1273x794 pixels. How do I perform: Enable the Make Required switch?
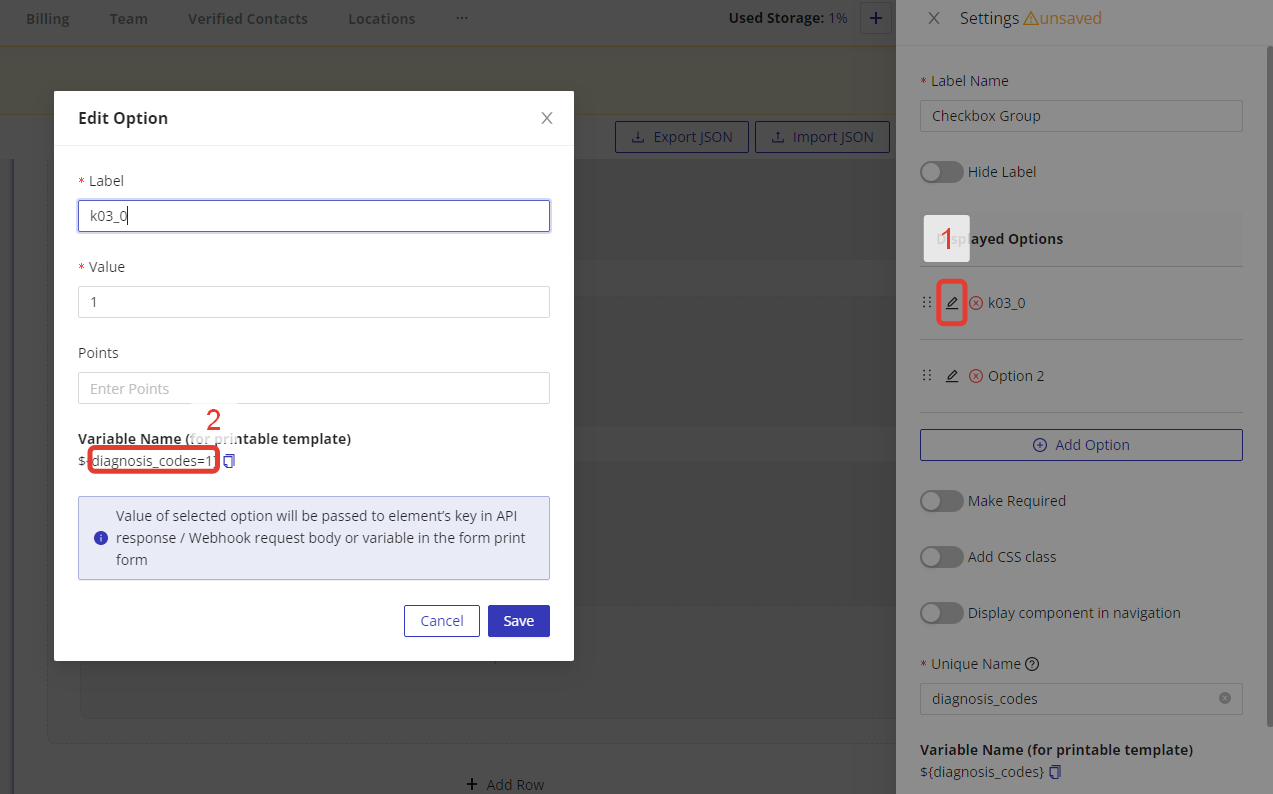click(x=941, y=501)
